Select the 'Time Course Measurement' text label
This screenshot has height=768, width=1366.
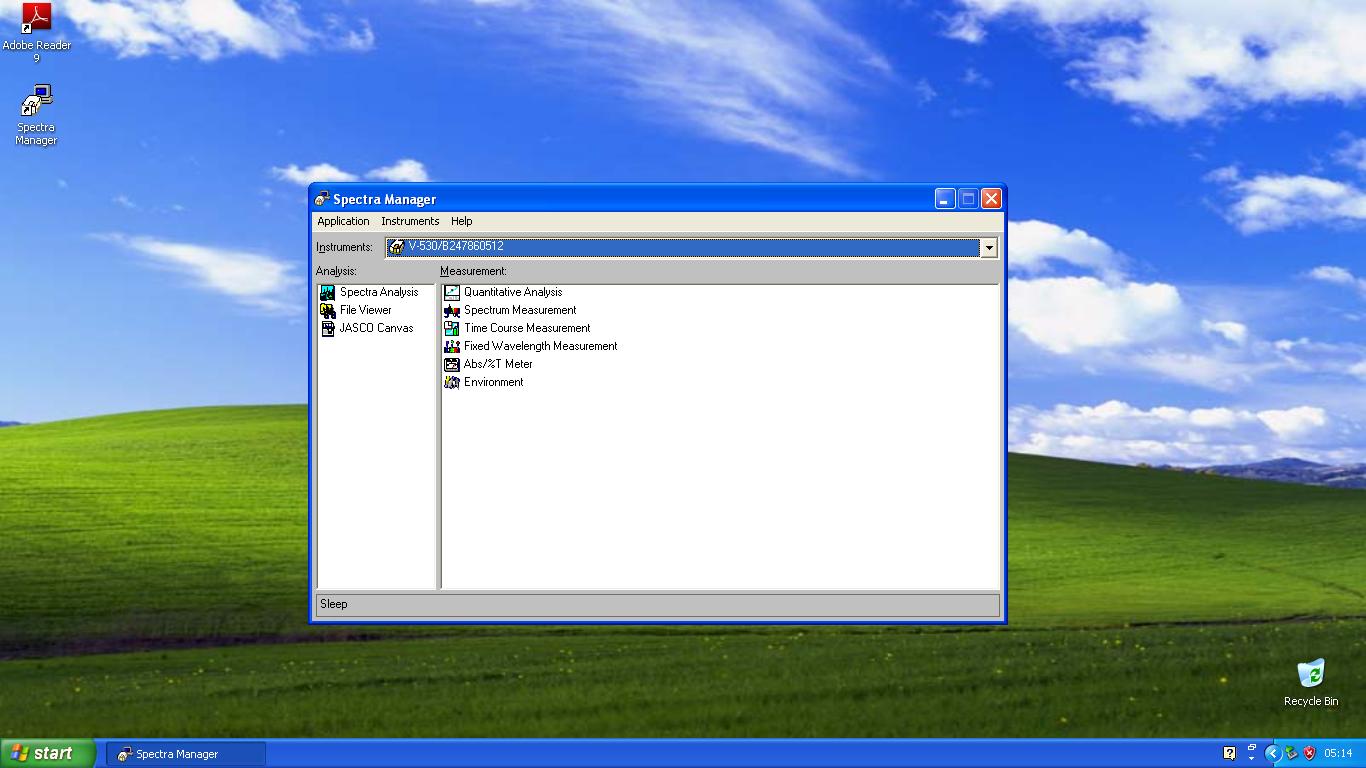[527, 328]
